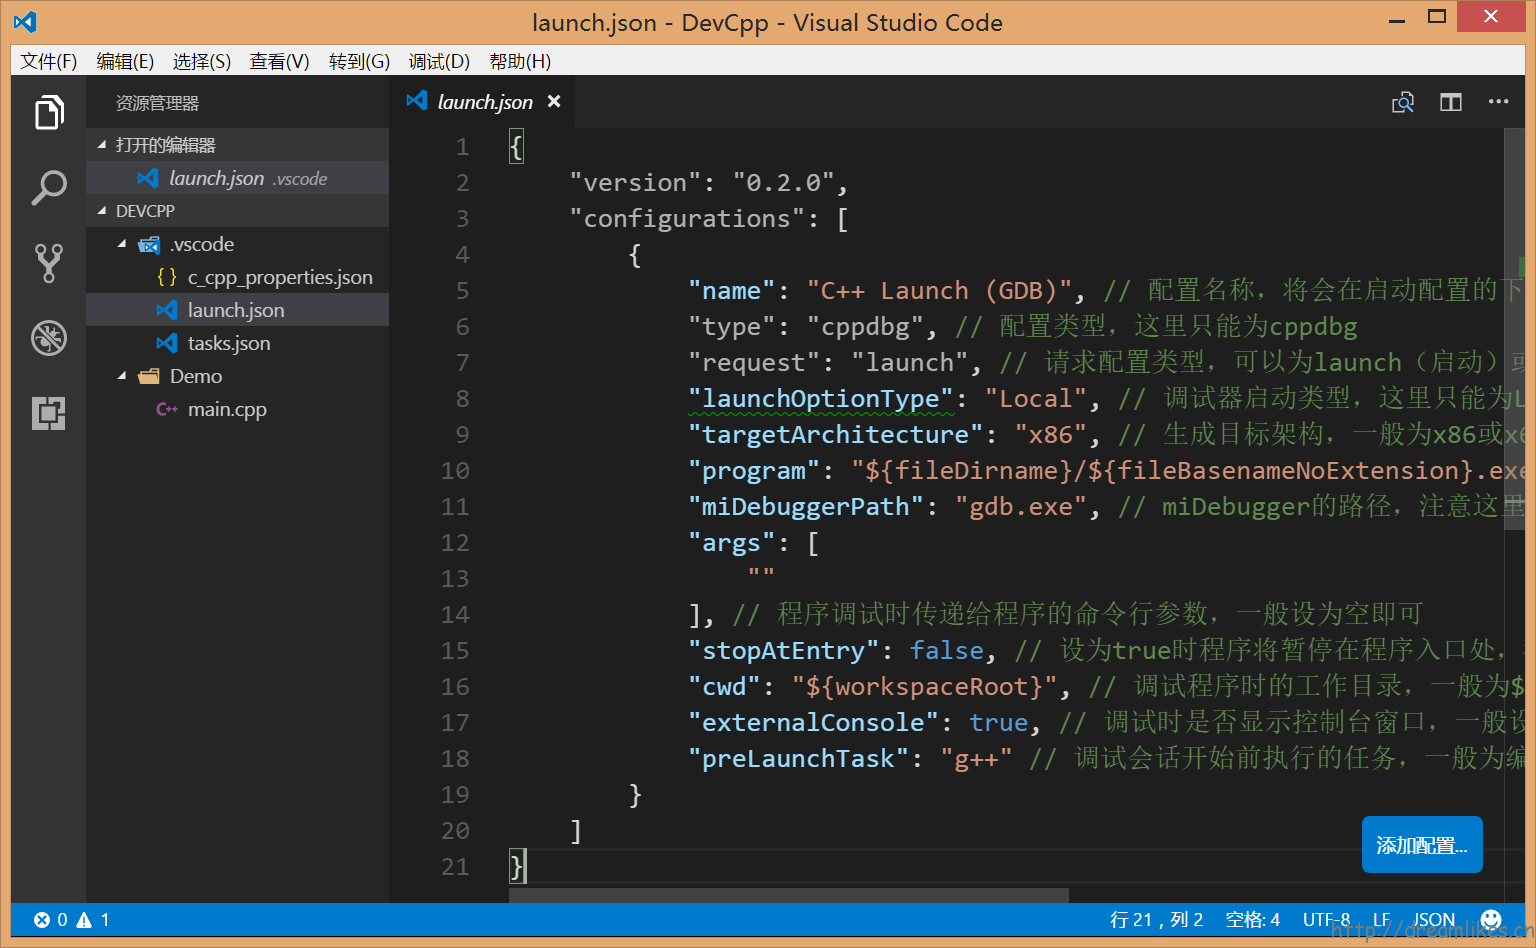Viewport: 1536px width, 948px height.
Task: Click the "miDebuggerPath" key on line 11
Action: tap(805, 507)
